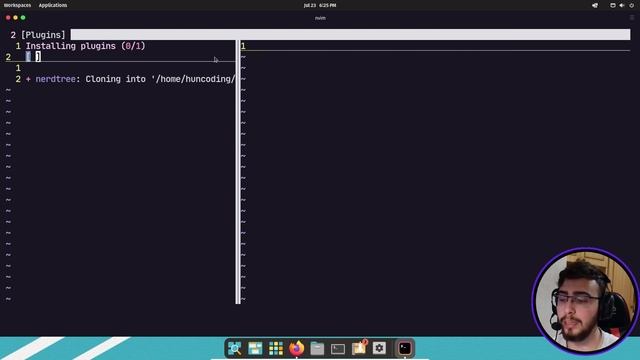Viewport: 640px width, 360px height.
Task: Open the Workspaces menu in top bar
Action: coord(17,5)
